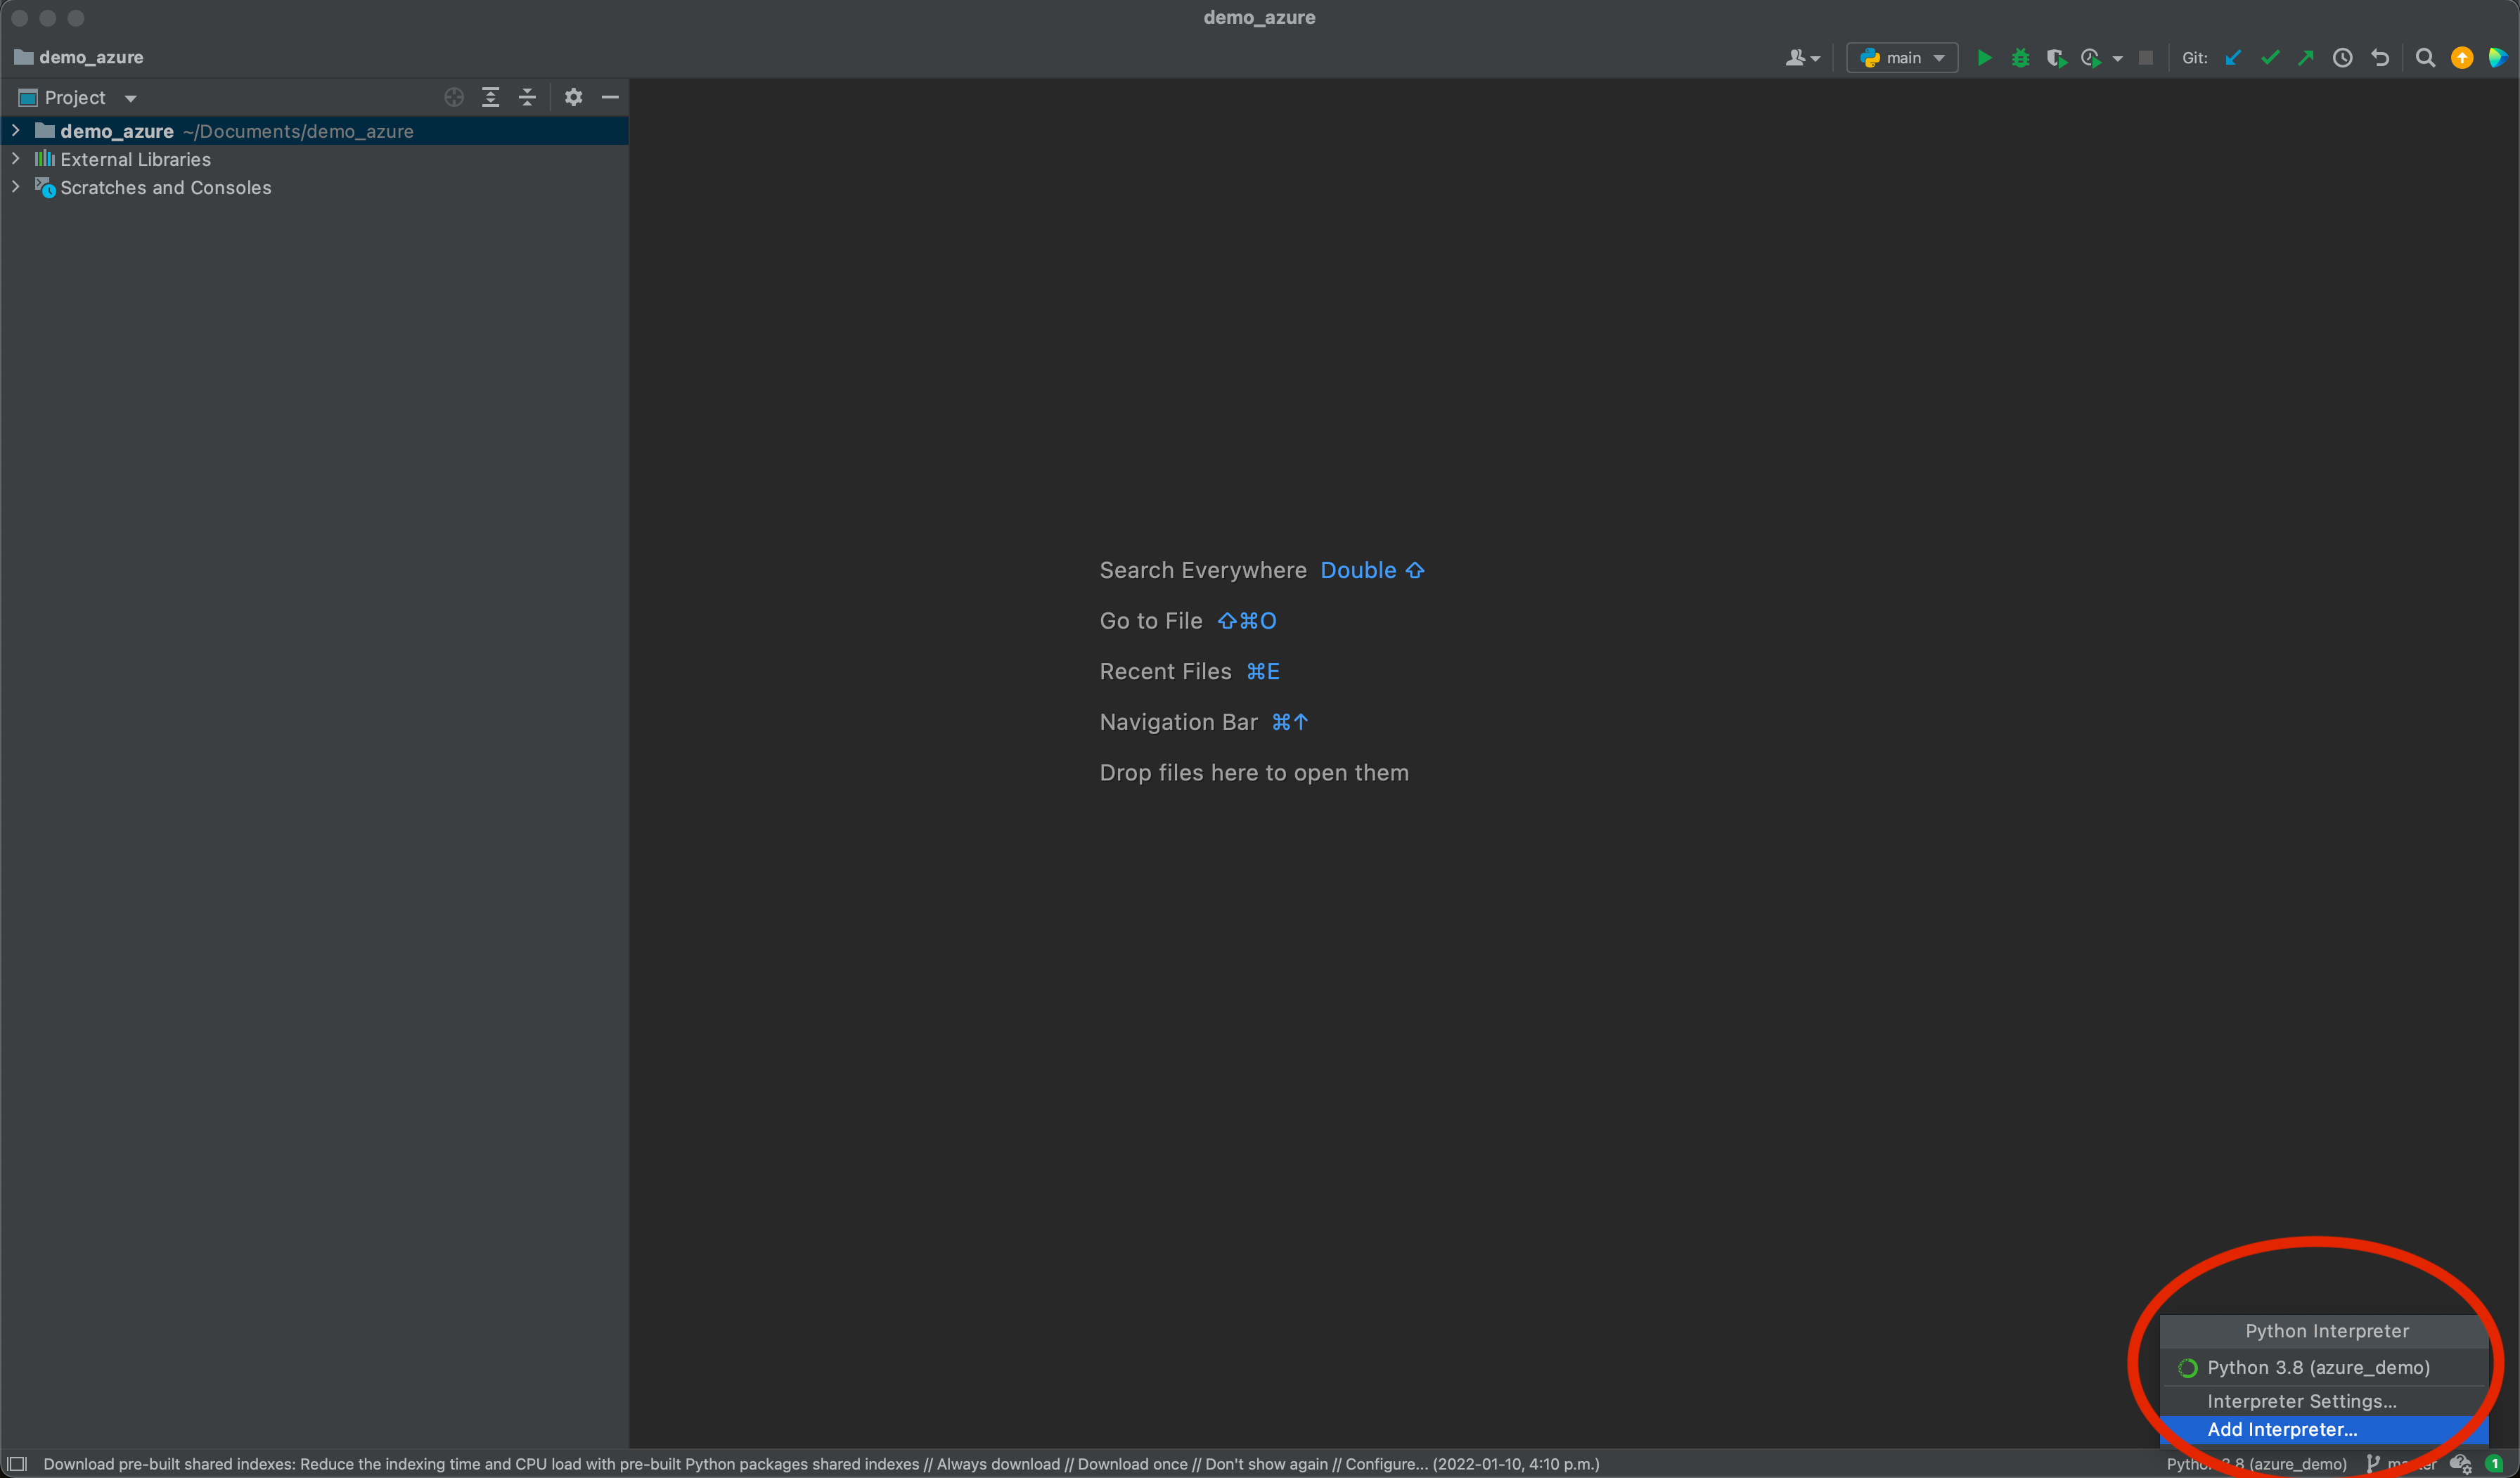
Task: Click Git push arrow icon
Action: pos(2306,58)
